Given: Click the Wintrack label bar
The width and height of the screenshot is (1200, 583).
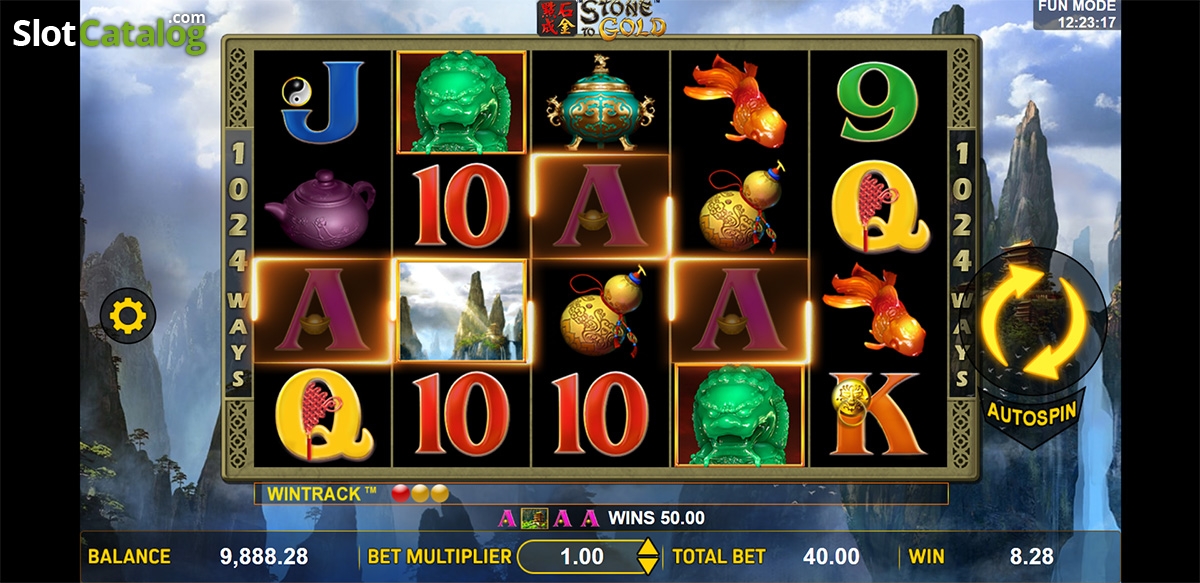Looking at the screenshot, I should click(600, 494).
